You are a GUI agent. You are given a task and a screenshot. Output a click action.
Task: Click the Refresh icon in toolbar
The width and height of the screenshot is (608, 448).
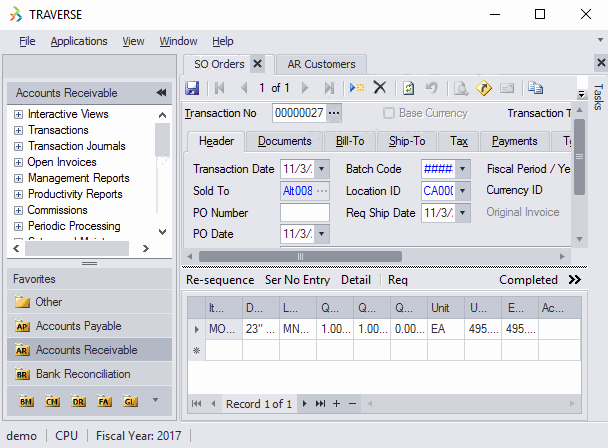(x=409, y=88)
